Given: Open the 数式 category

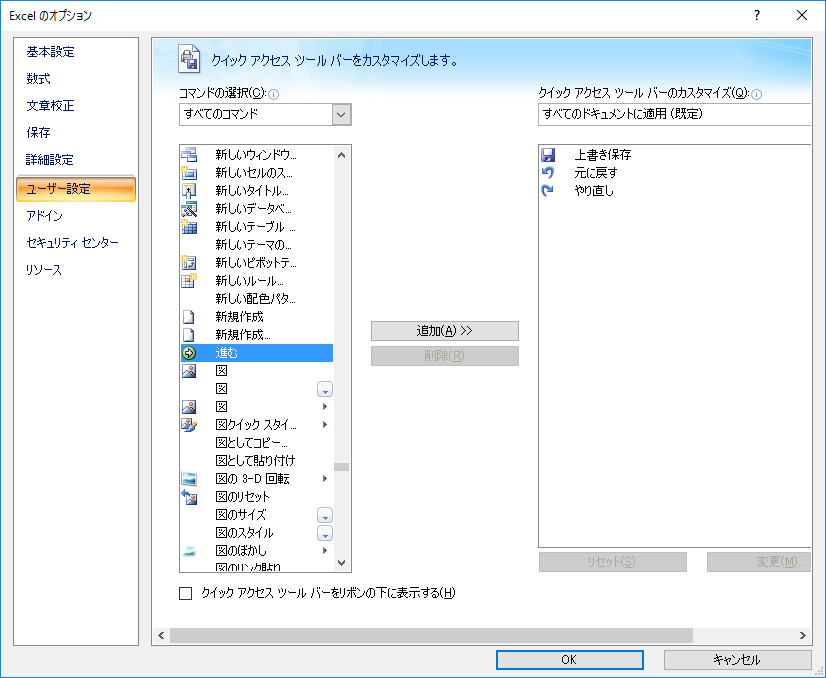Looking at the screenshot, I should tap(38, 78).
